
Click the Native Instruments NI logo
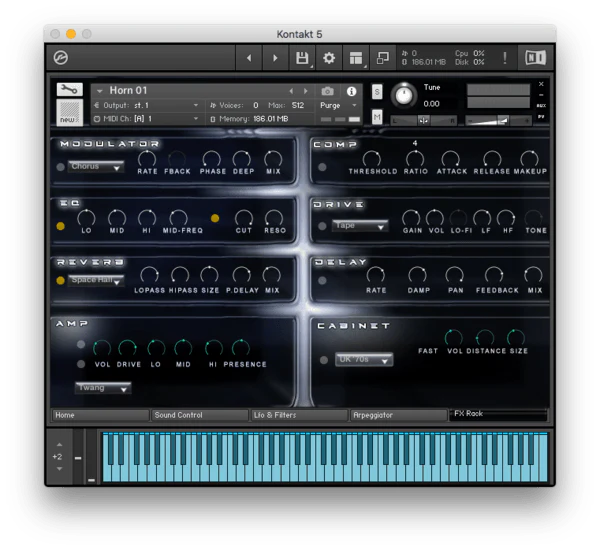535,58
